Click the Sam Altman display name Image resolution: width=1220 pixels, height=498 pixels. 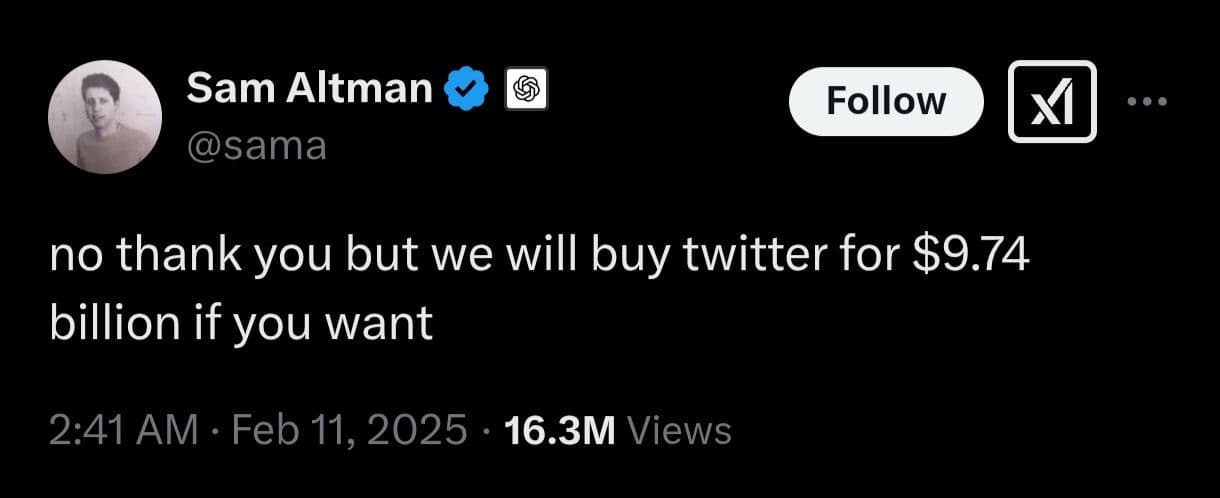point(309,90)
